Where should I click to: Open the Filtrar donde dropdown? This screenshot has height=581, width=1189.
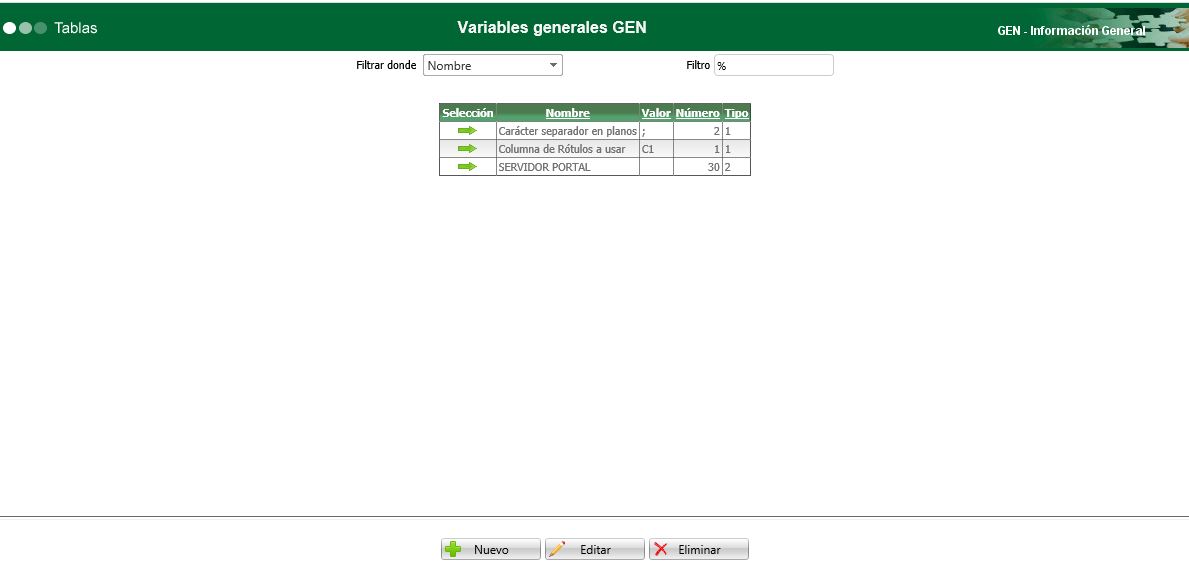coord(493,64)
